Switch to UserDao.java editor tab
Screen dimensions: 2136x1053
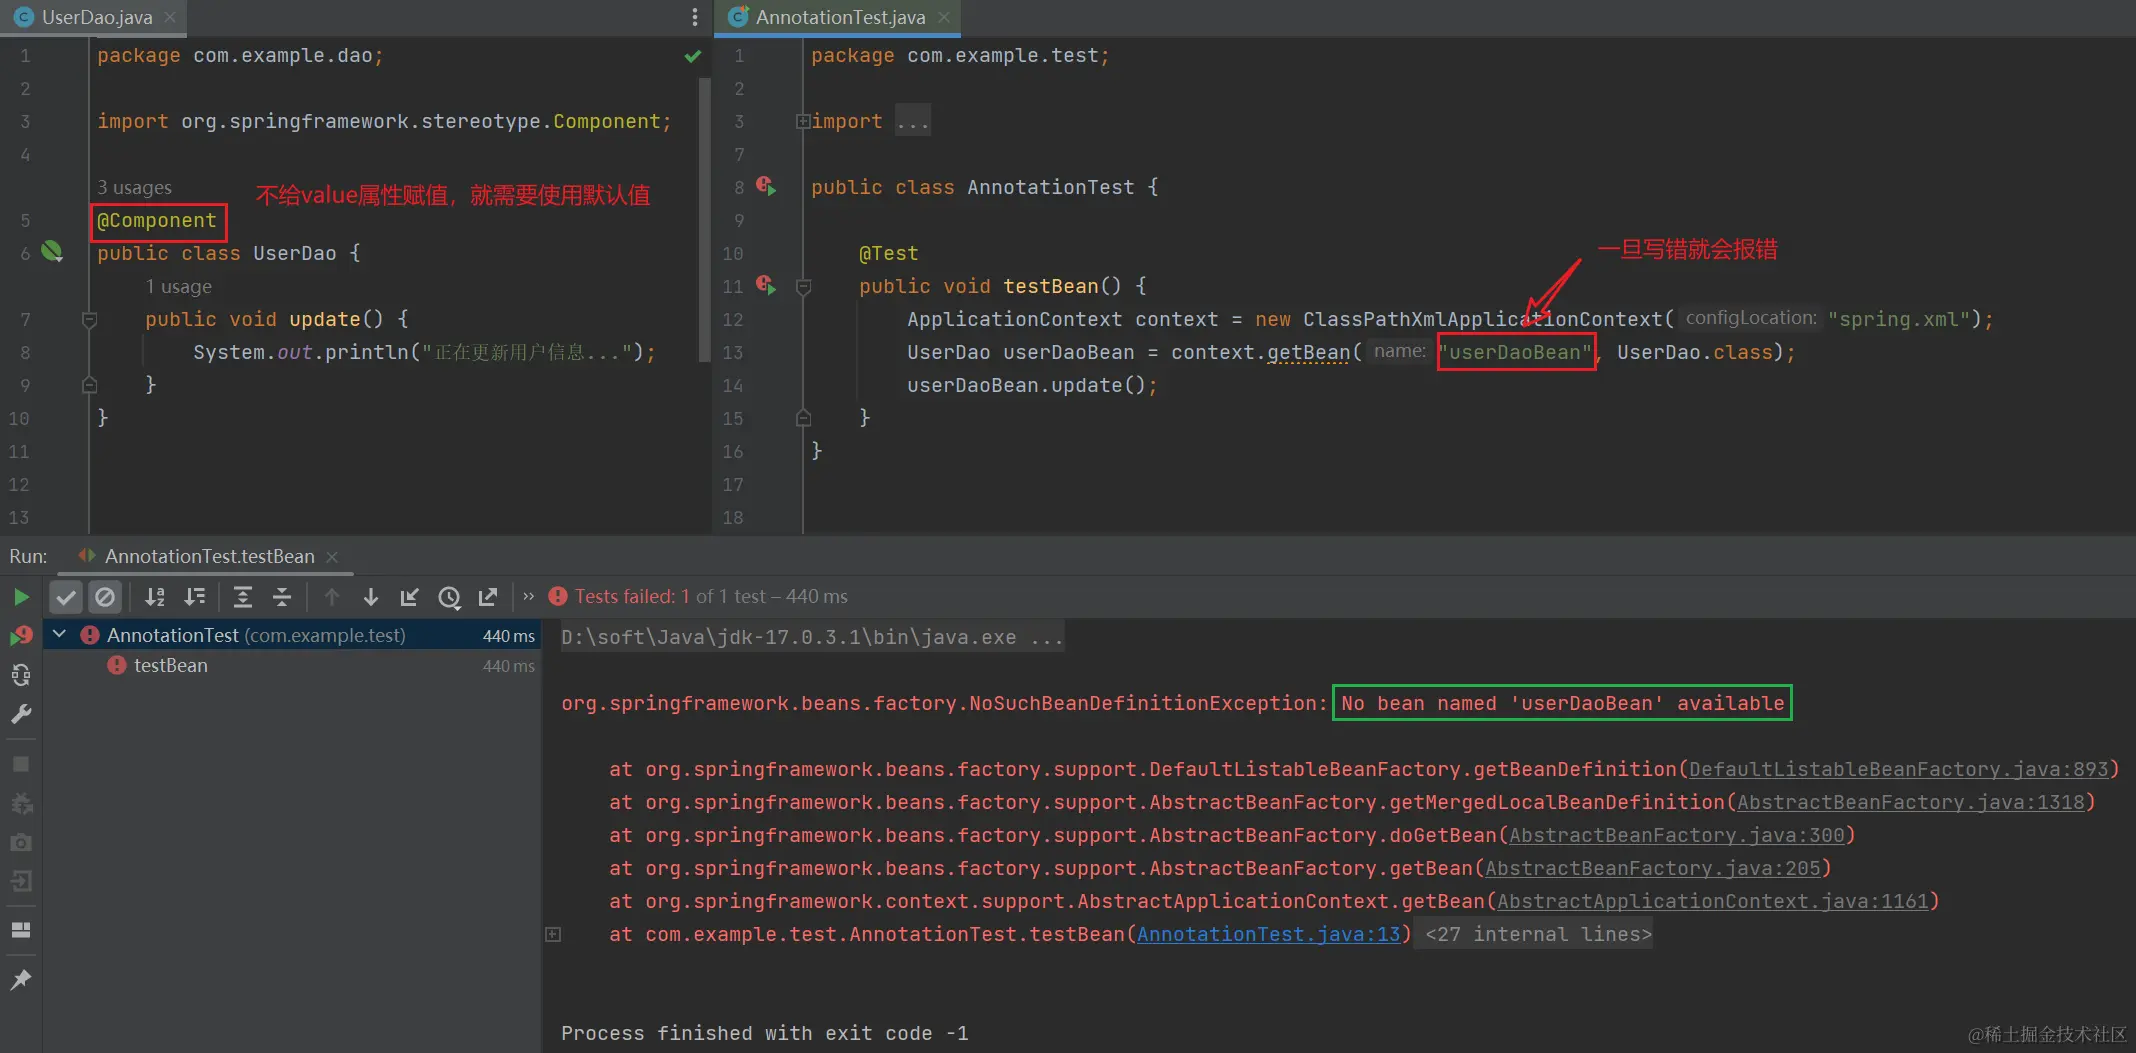97,17
